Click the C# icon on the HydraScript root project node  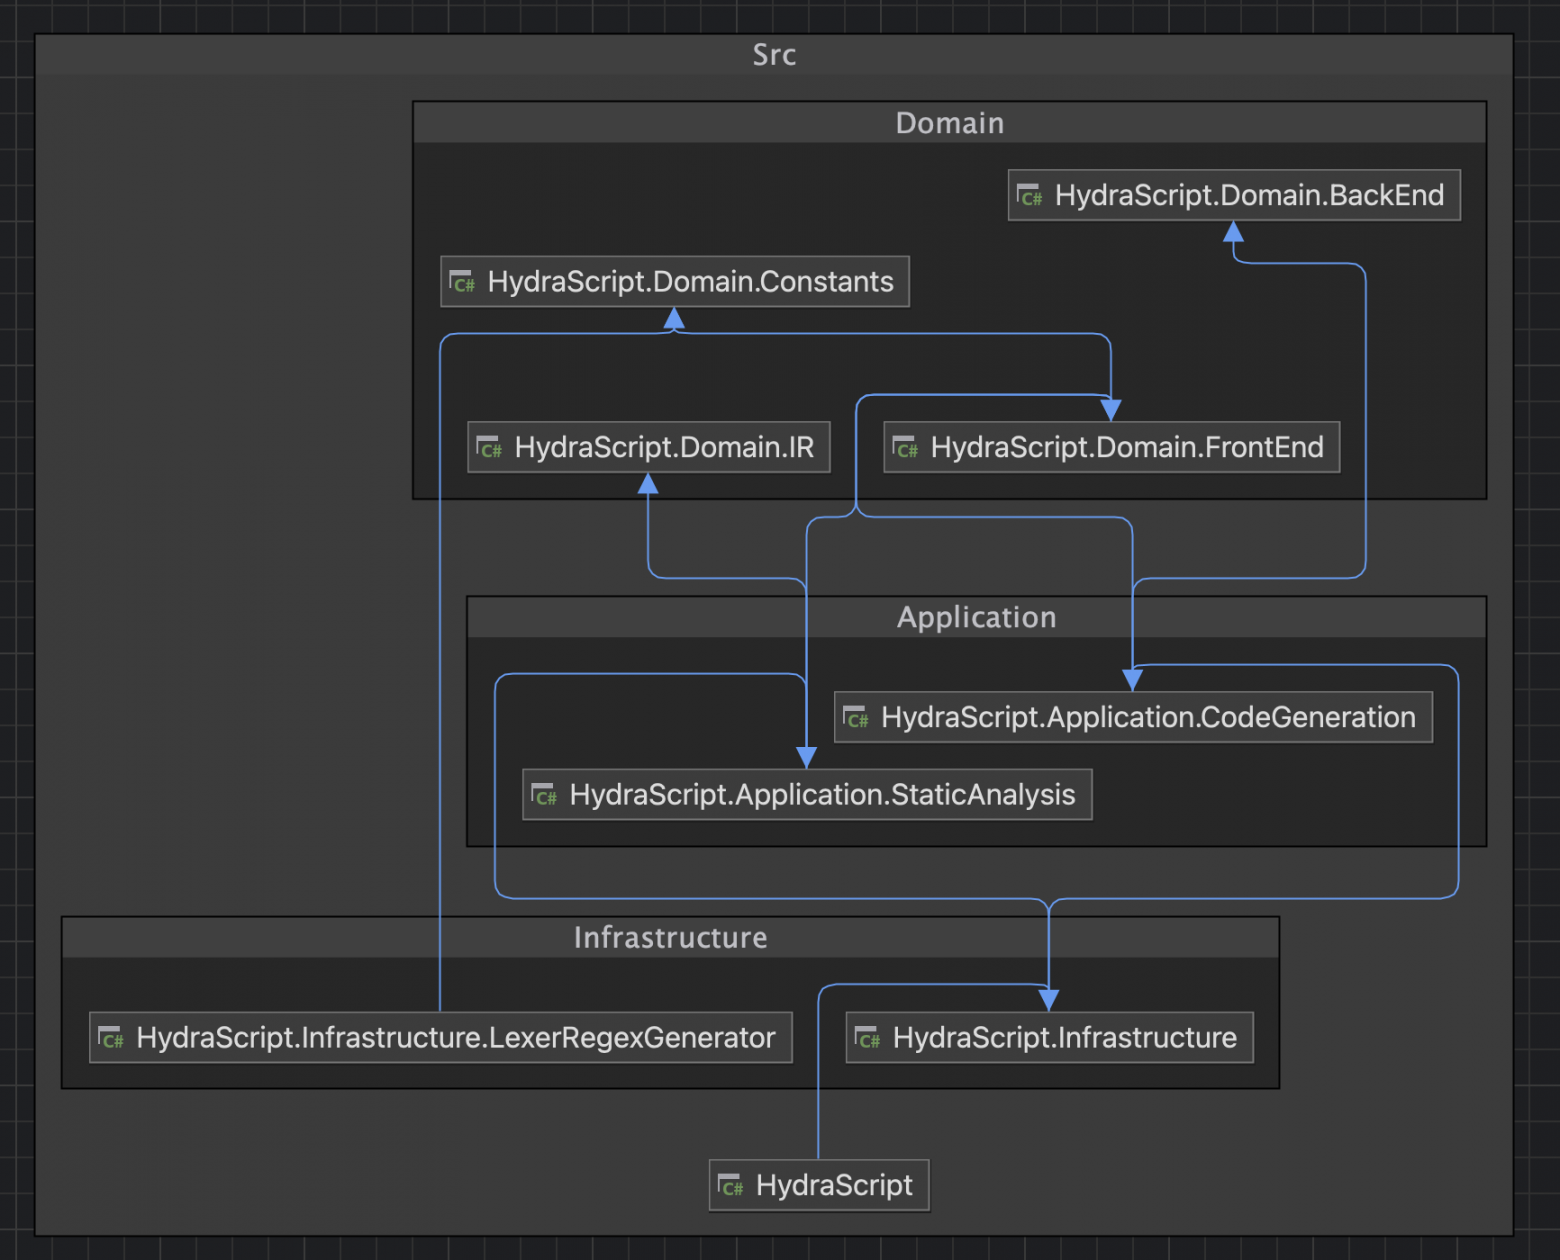coord(731,1185)
